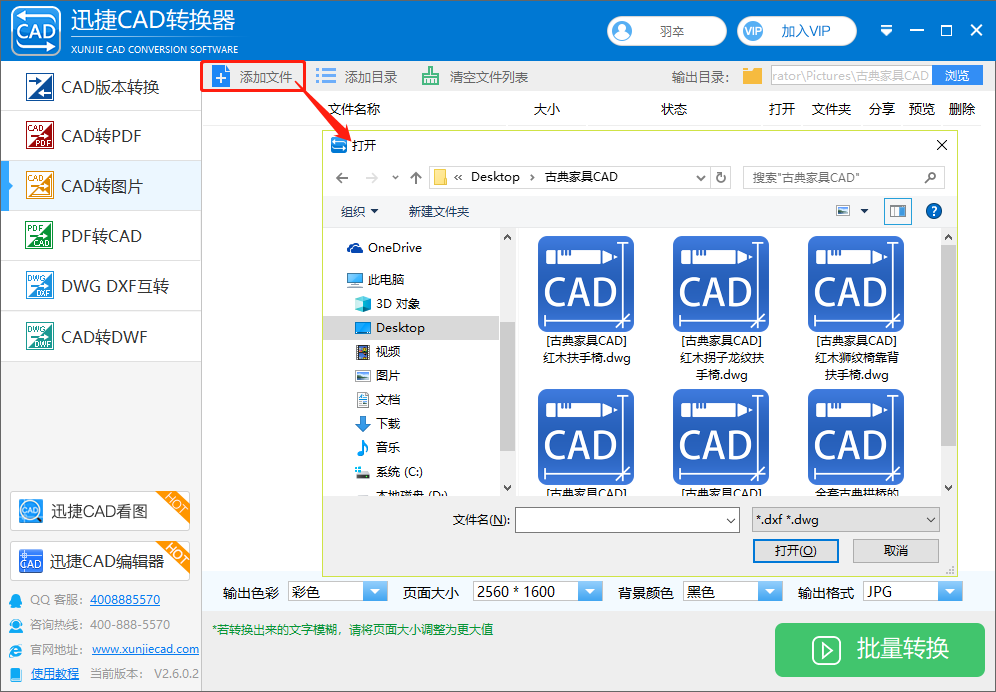Open the title bar dropdown menu icon

click(x=887, y=31)
